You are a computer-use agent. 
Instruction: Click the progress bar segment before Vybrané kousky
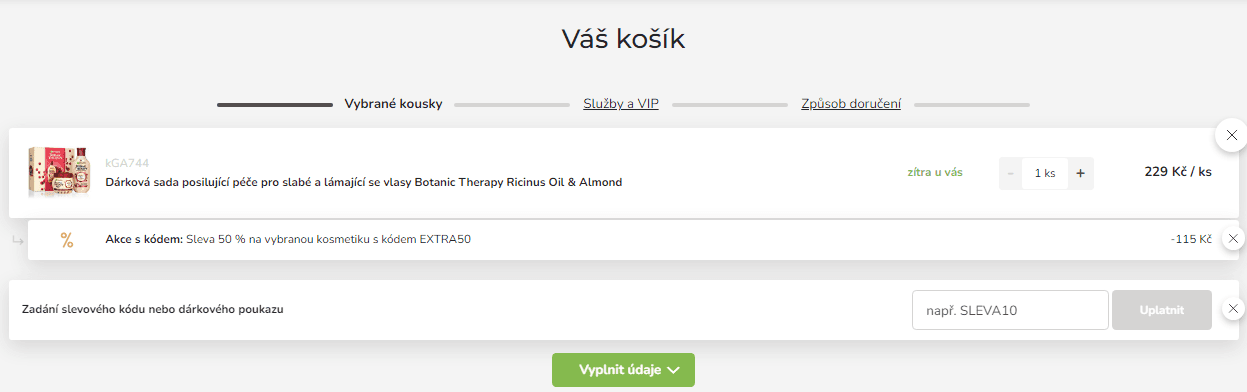click(x=275, y=104)
